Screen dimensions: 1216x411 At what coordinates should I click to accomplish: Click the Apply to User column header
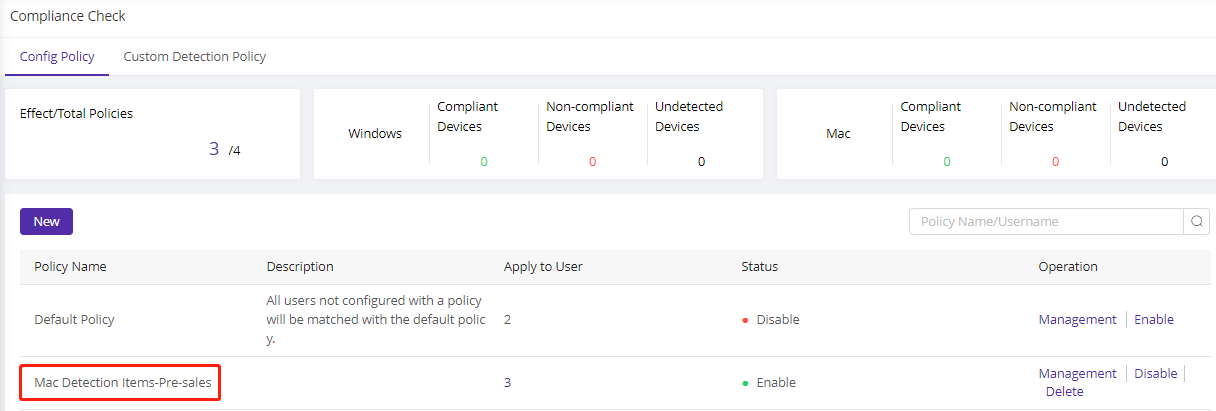(543, 267)
